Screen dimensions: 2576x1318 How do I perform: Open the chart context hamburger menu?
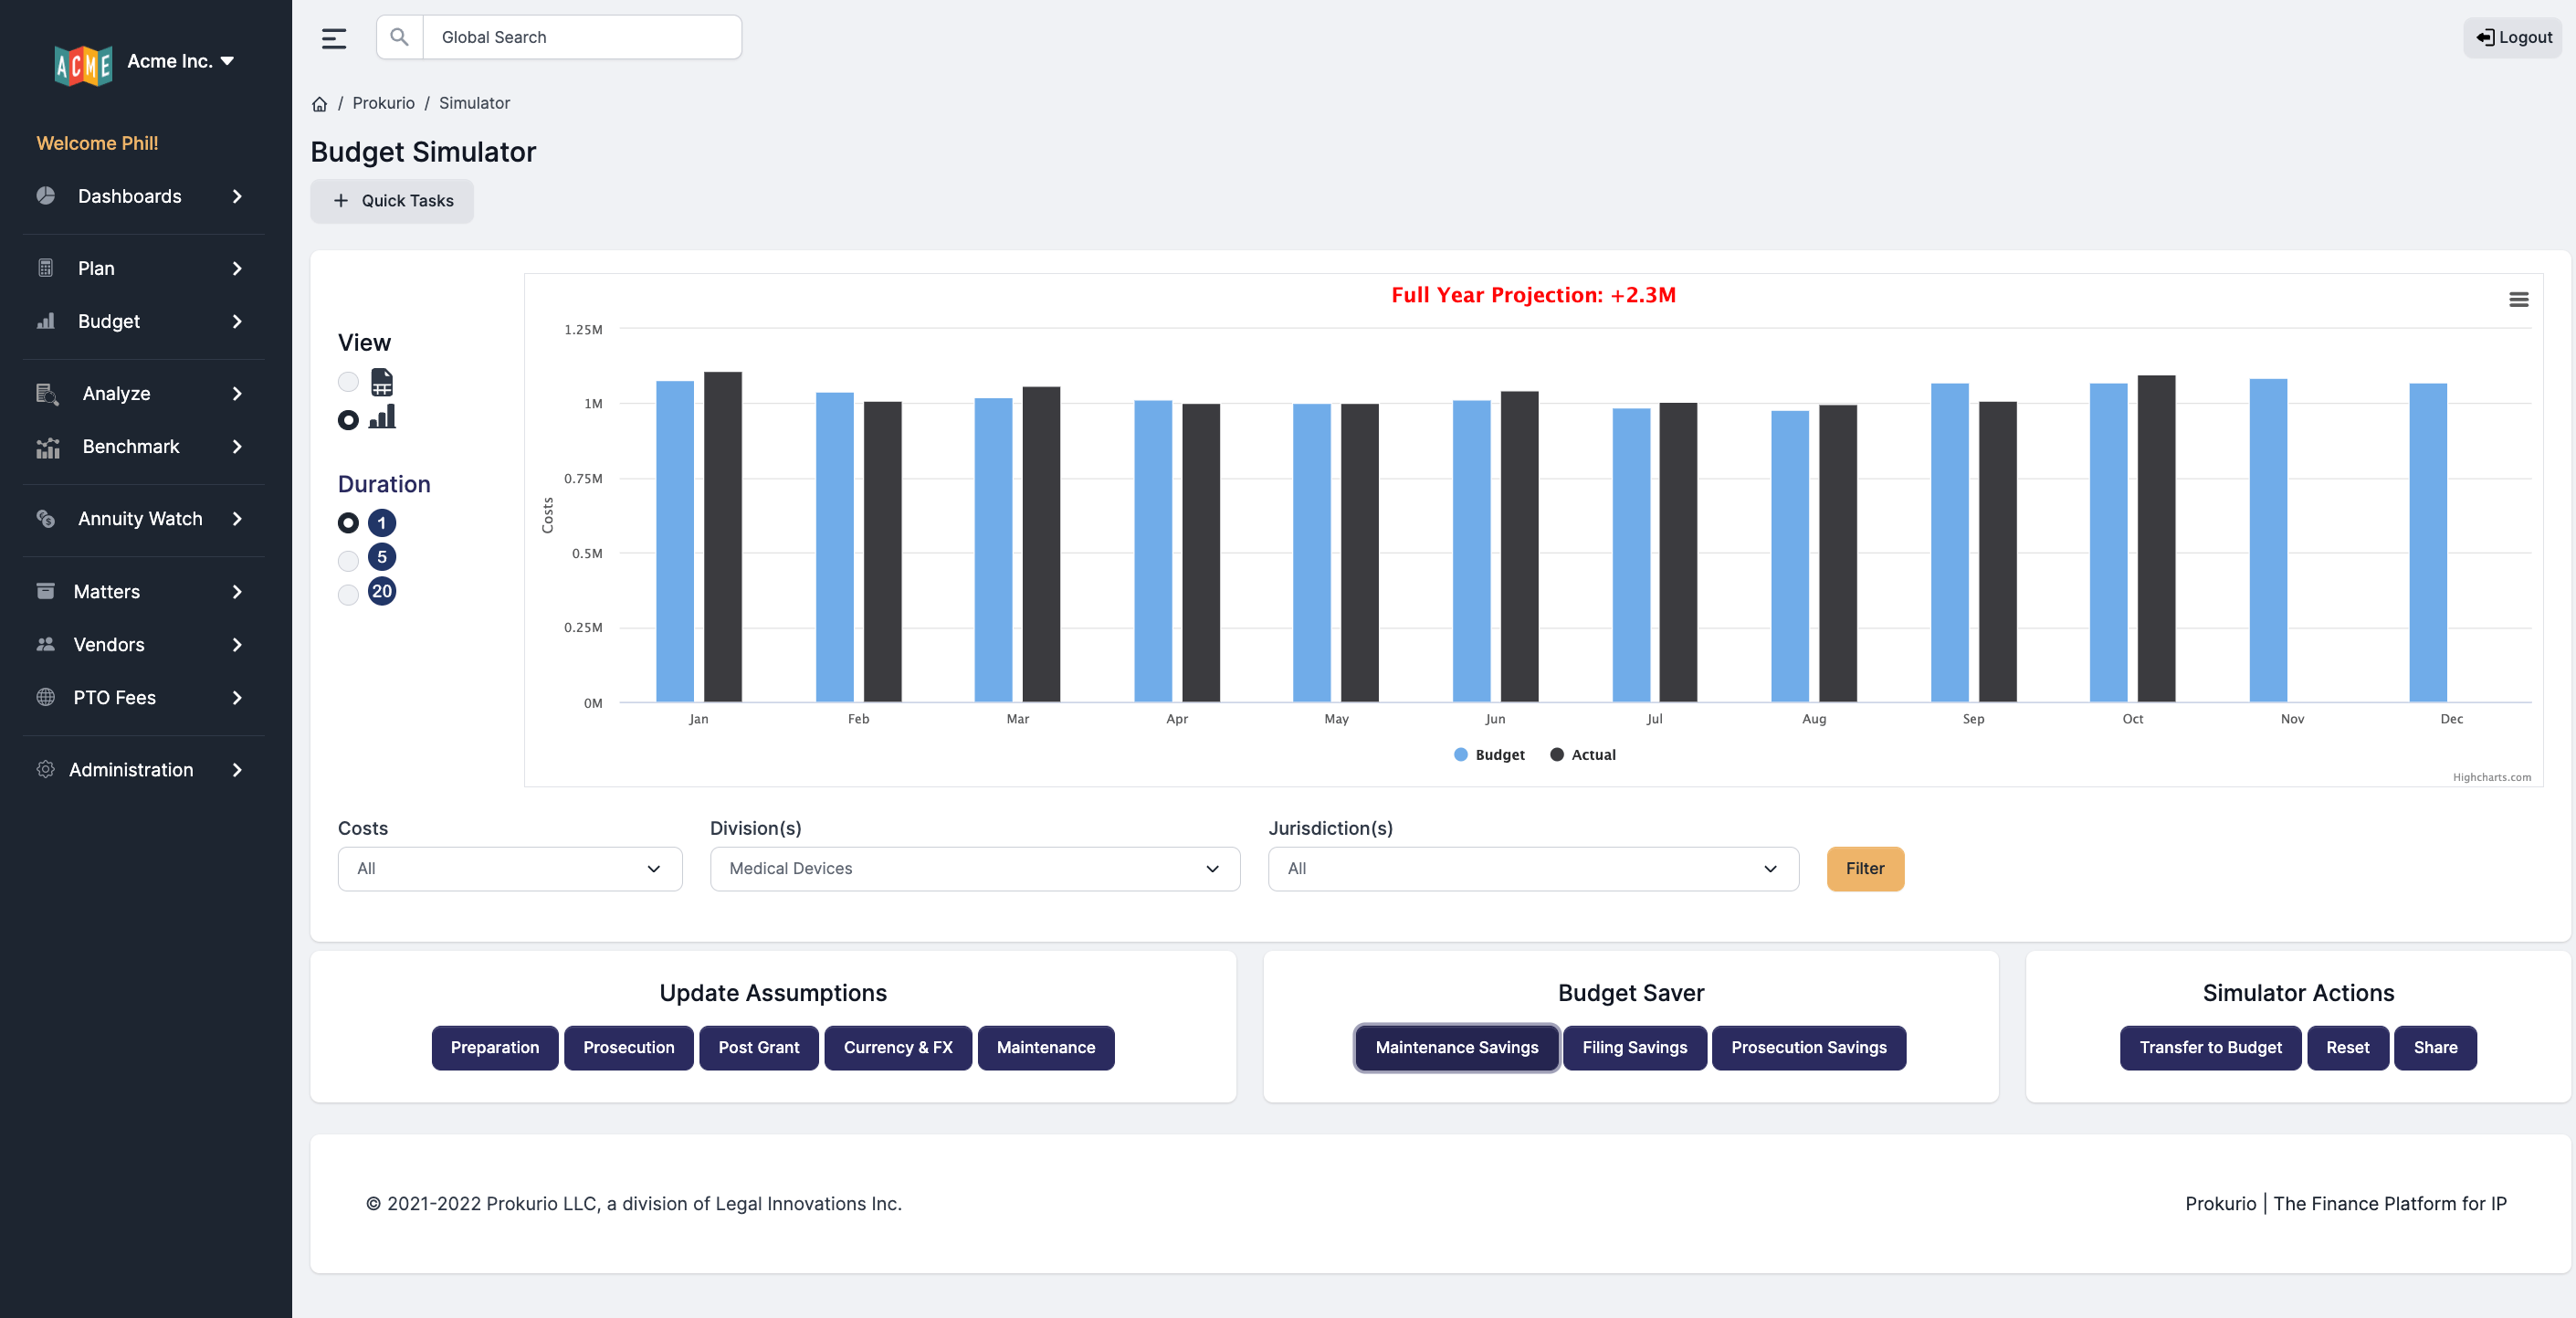click(x=2518, y=299)
